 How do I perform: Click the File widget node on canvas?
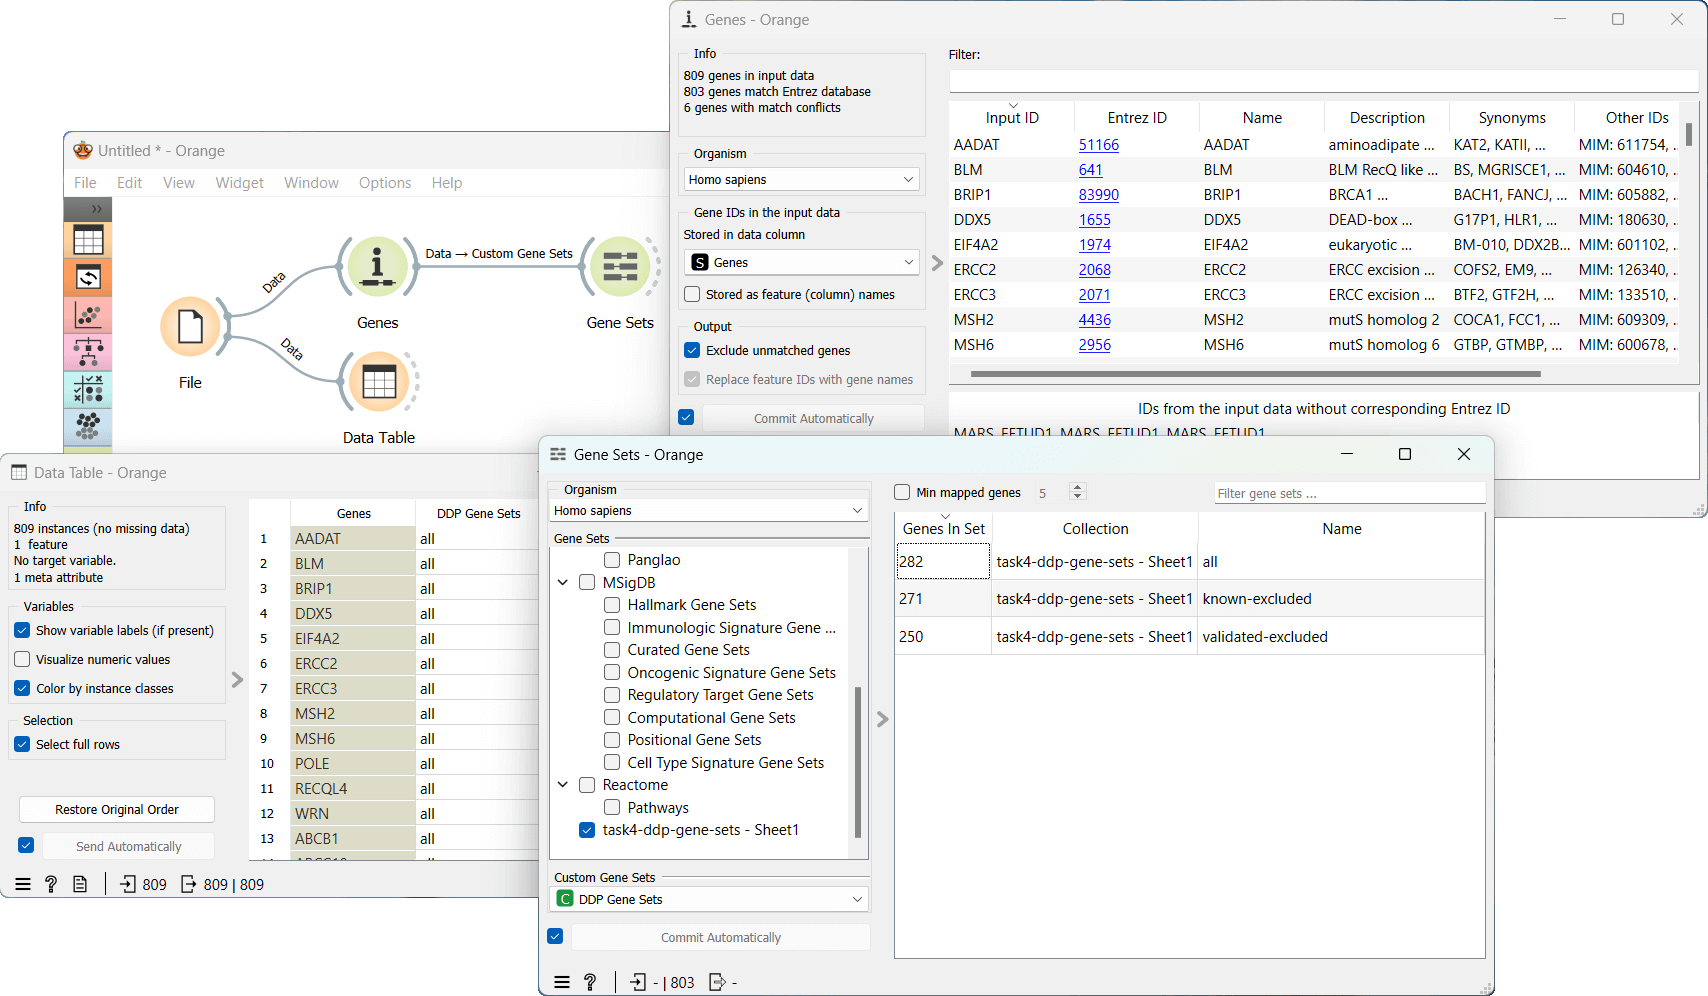click(x=190, y=327)
